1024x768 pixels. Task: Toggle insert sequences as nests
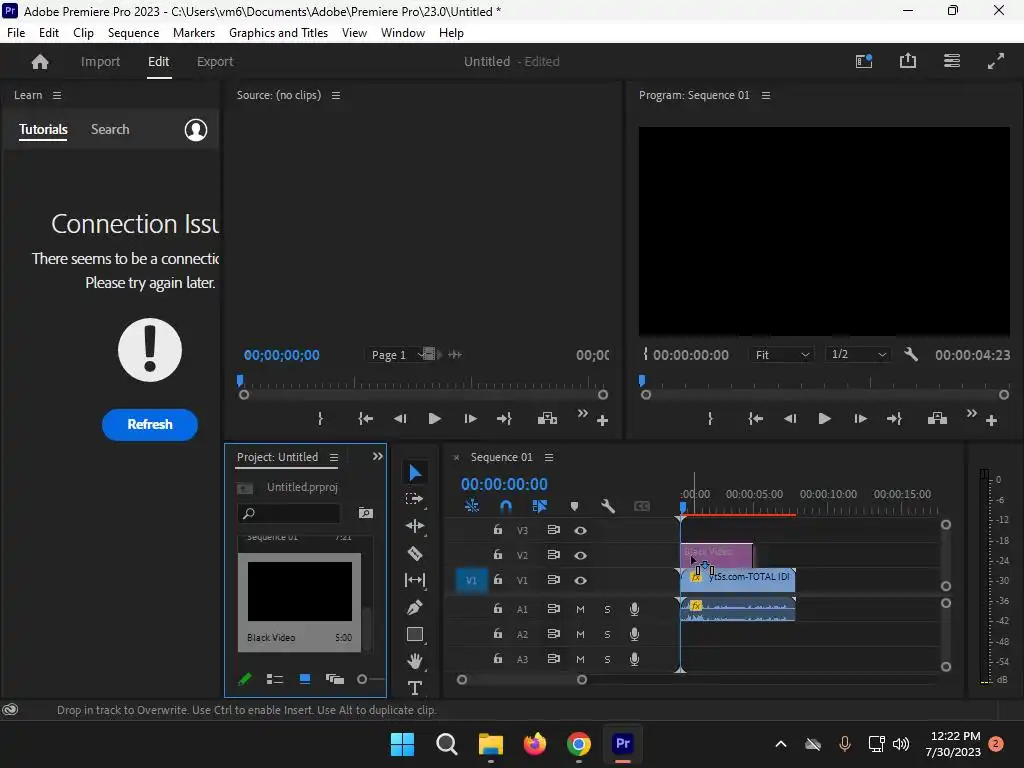click(x=472, y=506)
